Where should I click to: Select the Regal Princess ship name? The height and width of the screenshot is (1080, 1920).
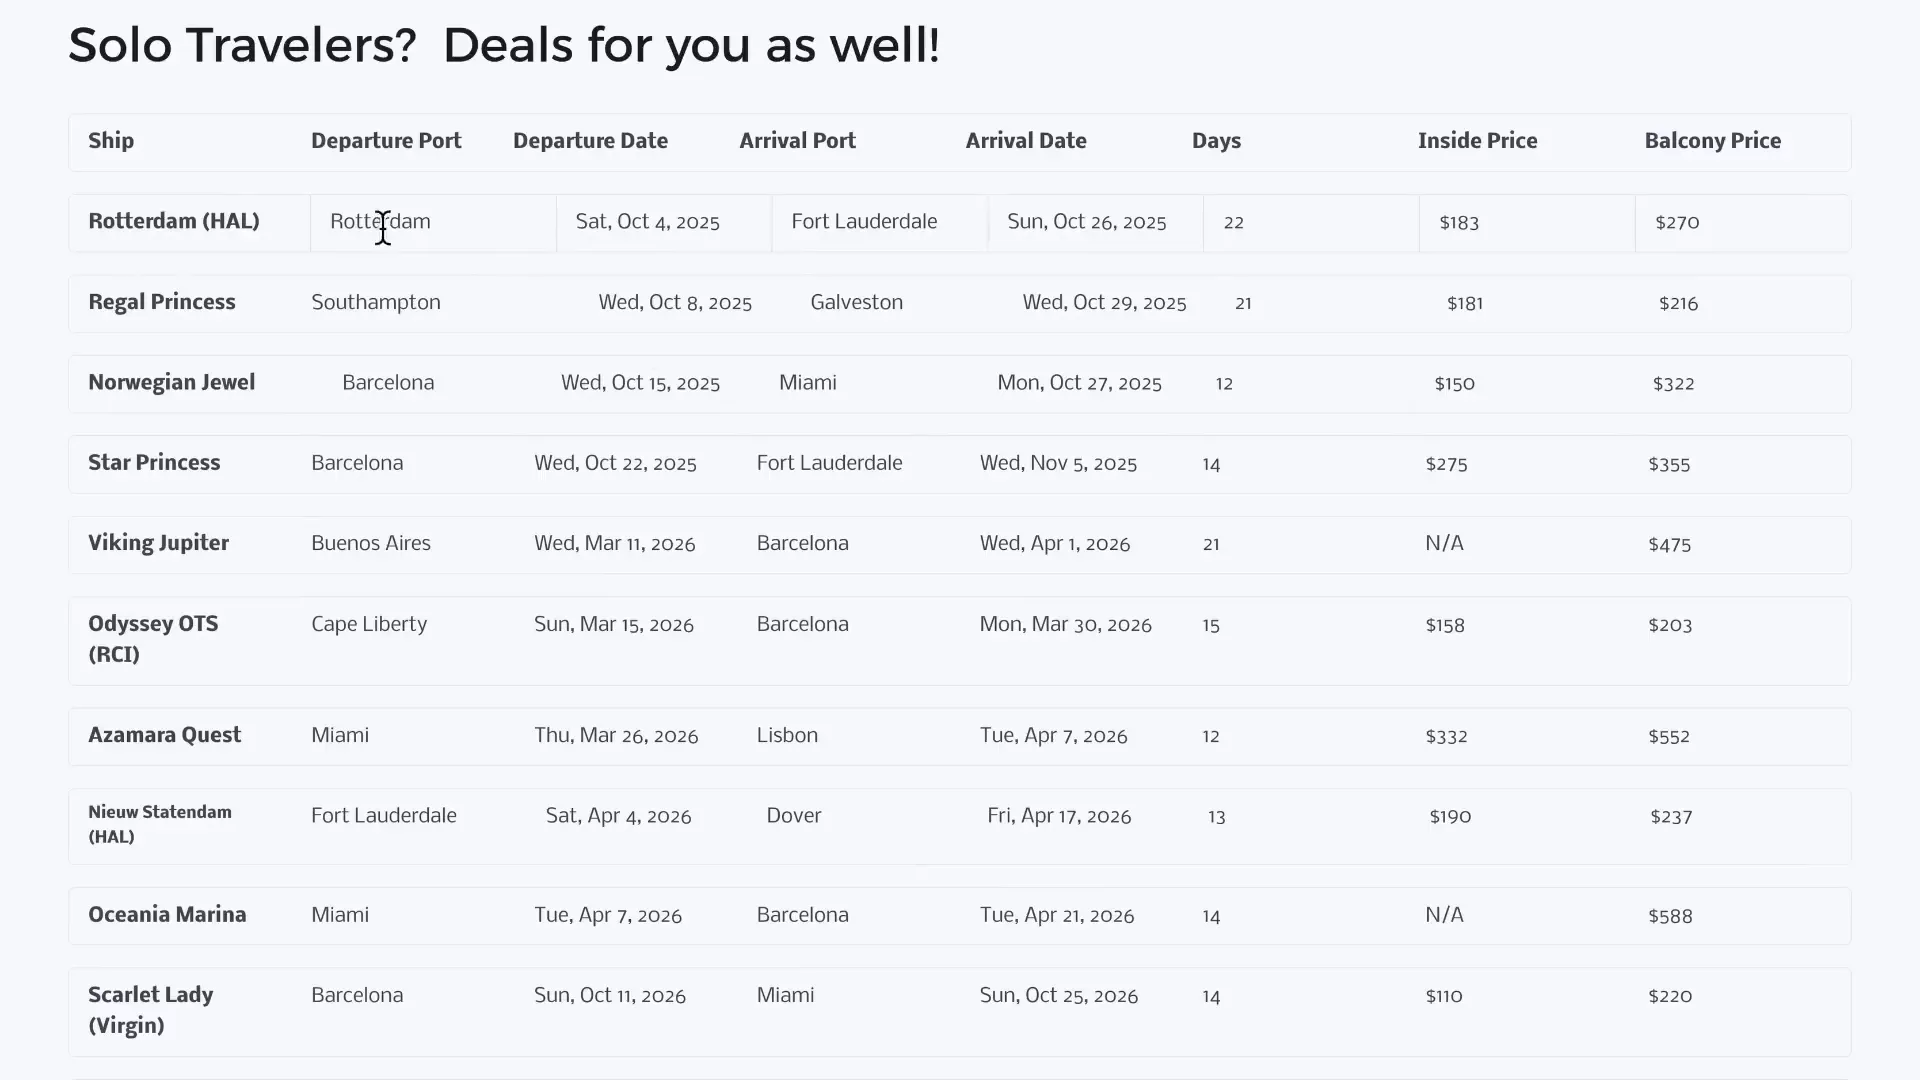click(162, 302)
